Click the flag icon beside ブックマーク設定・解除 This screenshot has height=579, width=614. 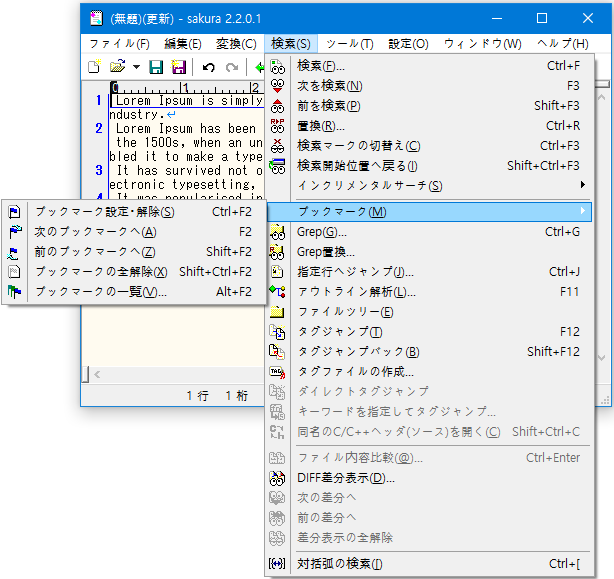click(14, 212)
